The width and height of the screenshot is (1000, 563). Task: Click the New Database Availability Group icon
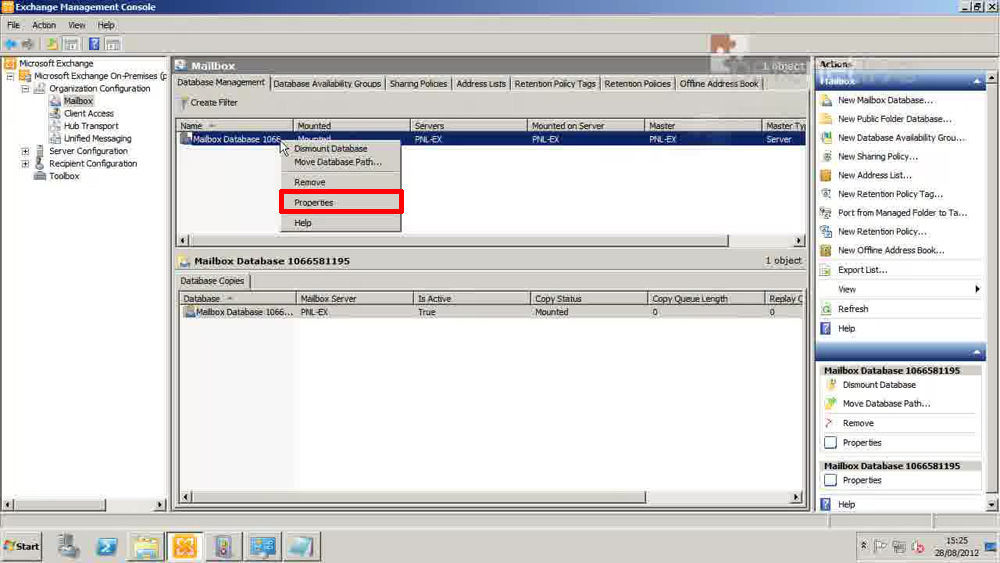pos(826,138)
